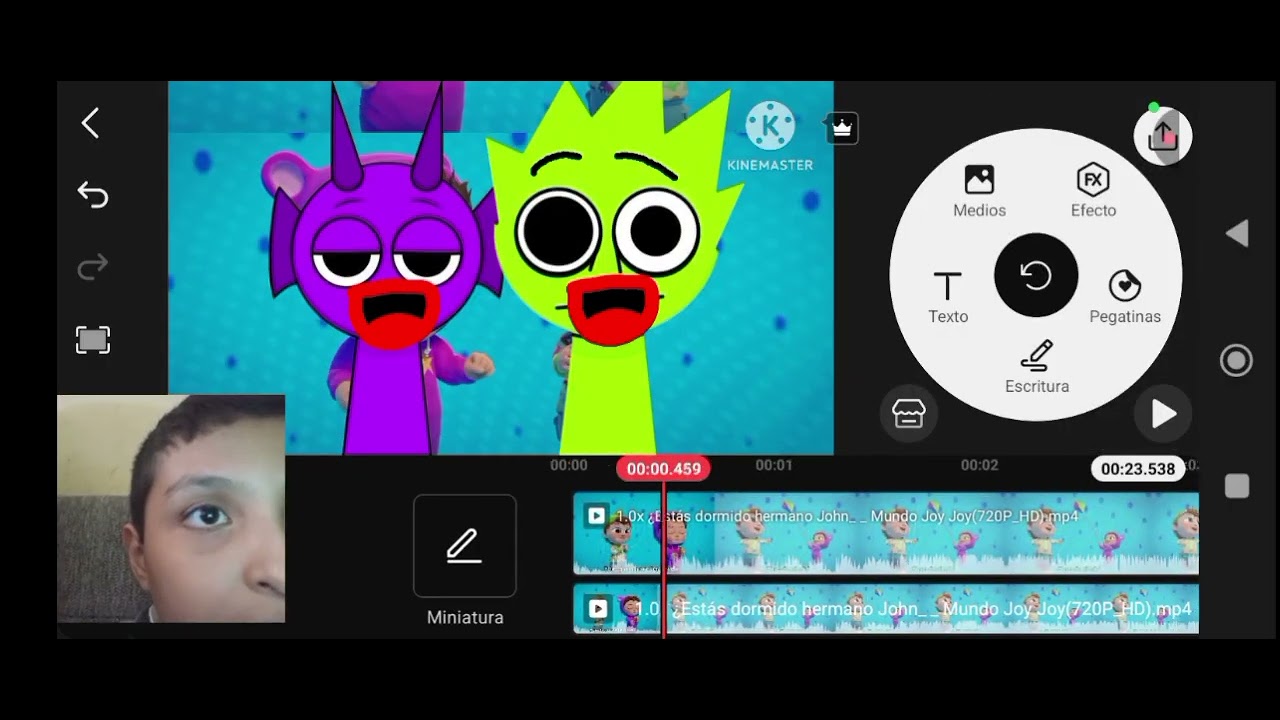
Task: Select the Escritura handwriting tool
Action: (1037, 367)
